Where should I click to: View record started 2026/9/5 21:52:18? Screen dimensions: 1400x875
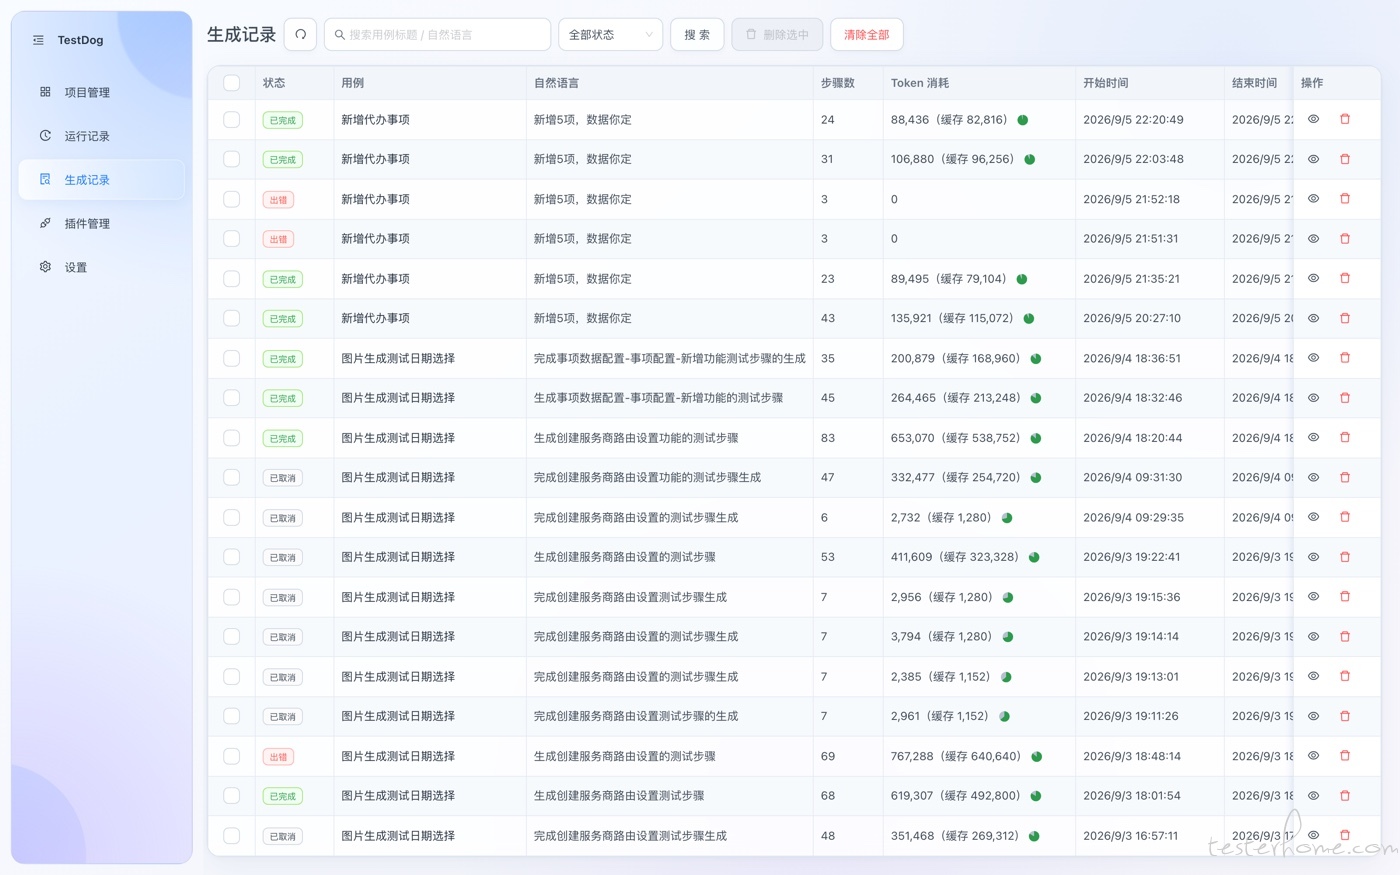[1314, 199]
